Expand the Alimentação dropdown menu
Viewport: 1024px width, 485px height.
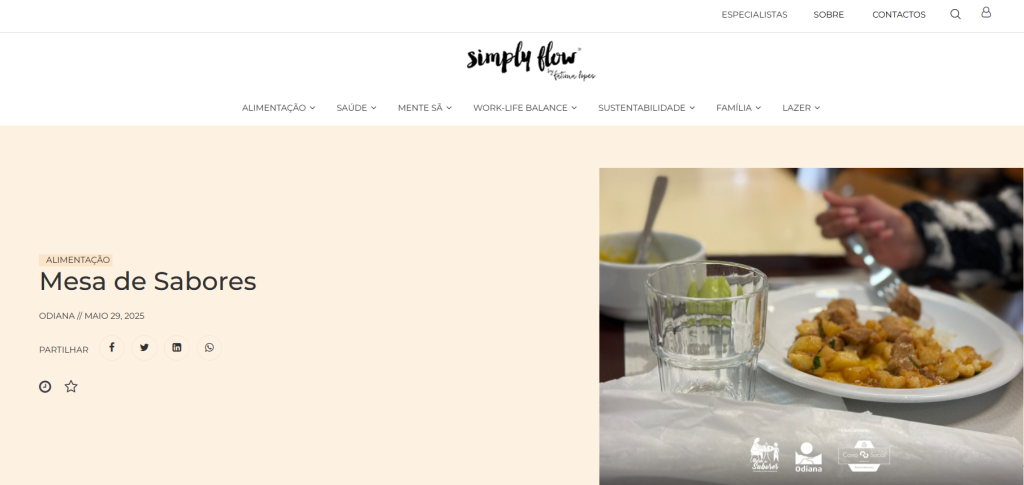tap(278, 108)
